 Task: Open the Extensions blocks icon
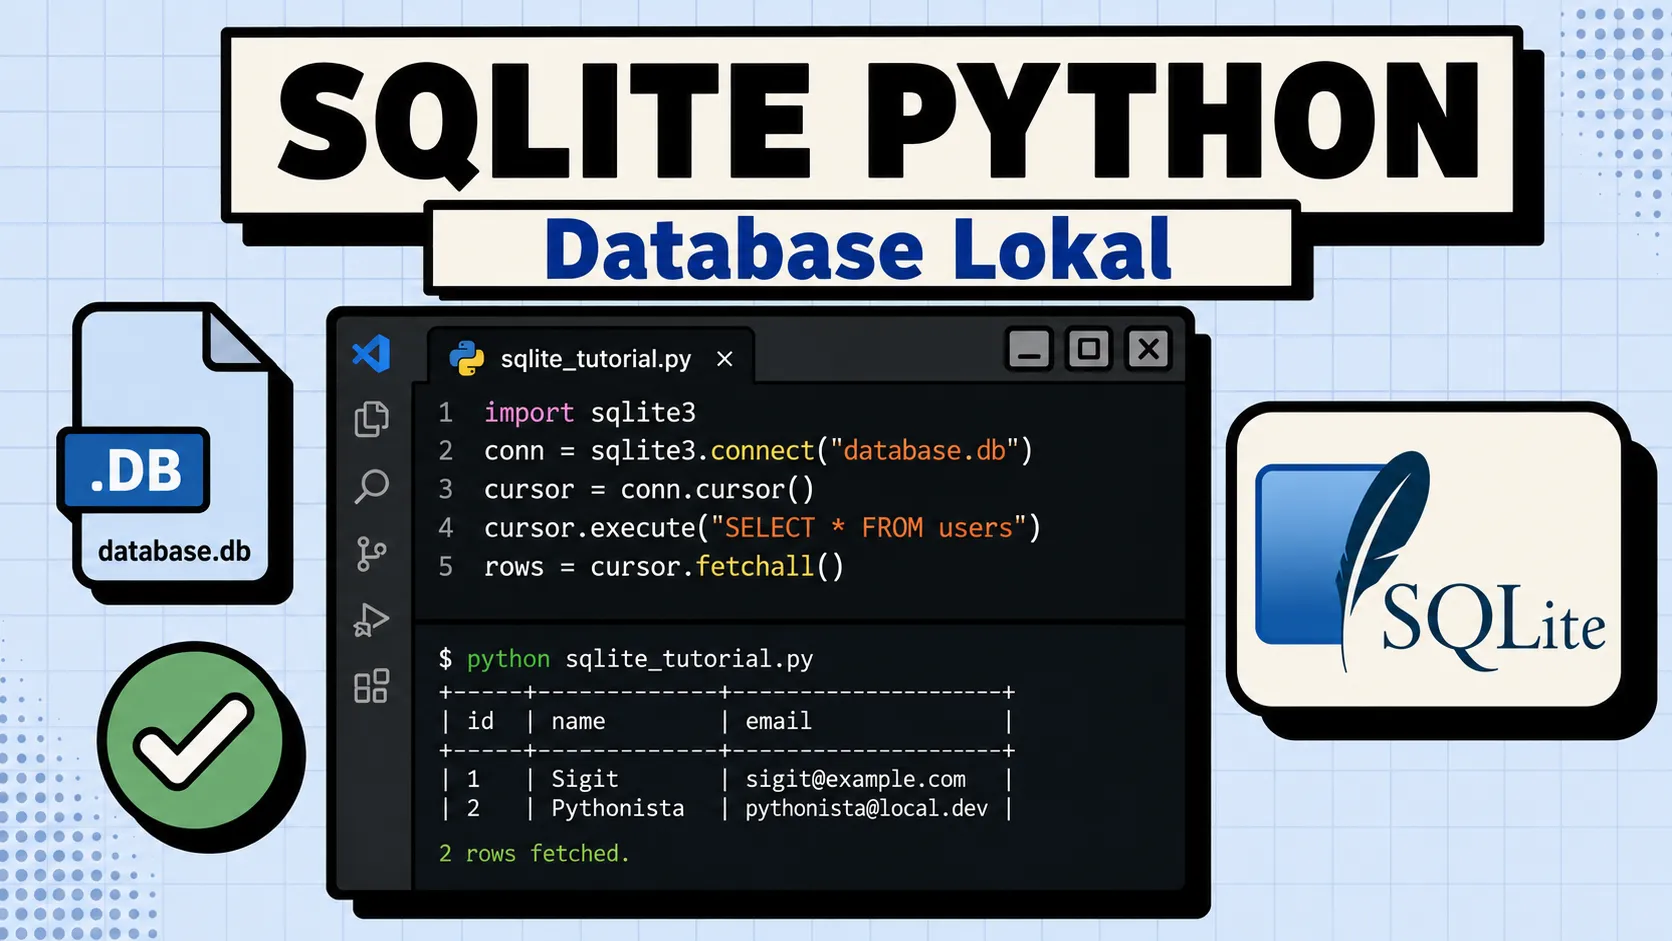(x=371, y=686)
